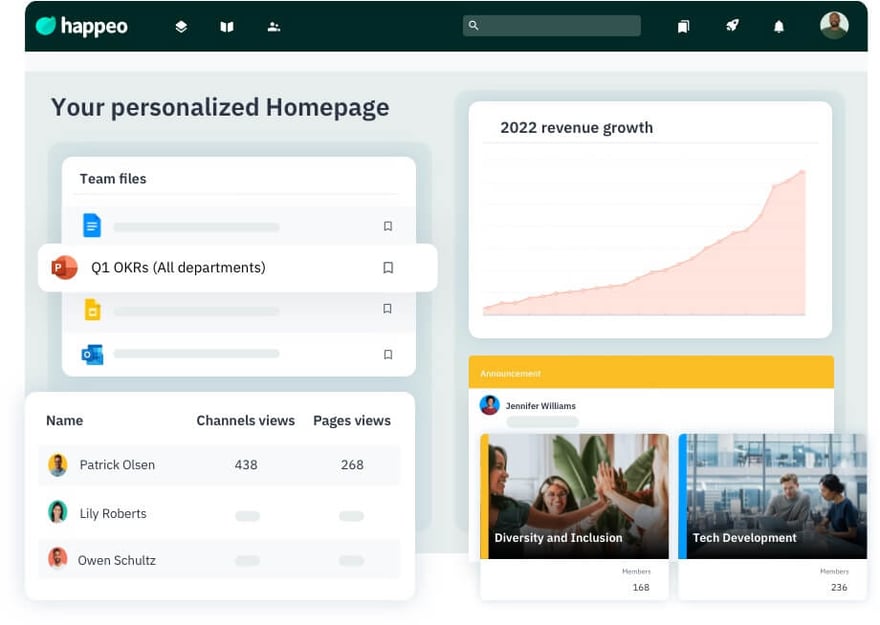This screenshot has height=625, width=880.
Task: Open Diversity and Inclusion channel card
Action: click(x=574, y=496)
